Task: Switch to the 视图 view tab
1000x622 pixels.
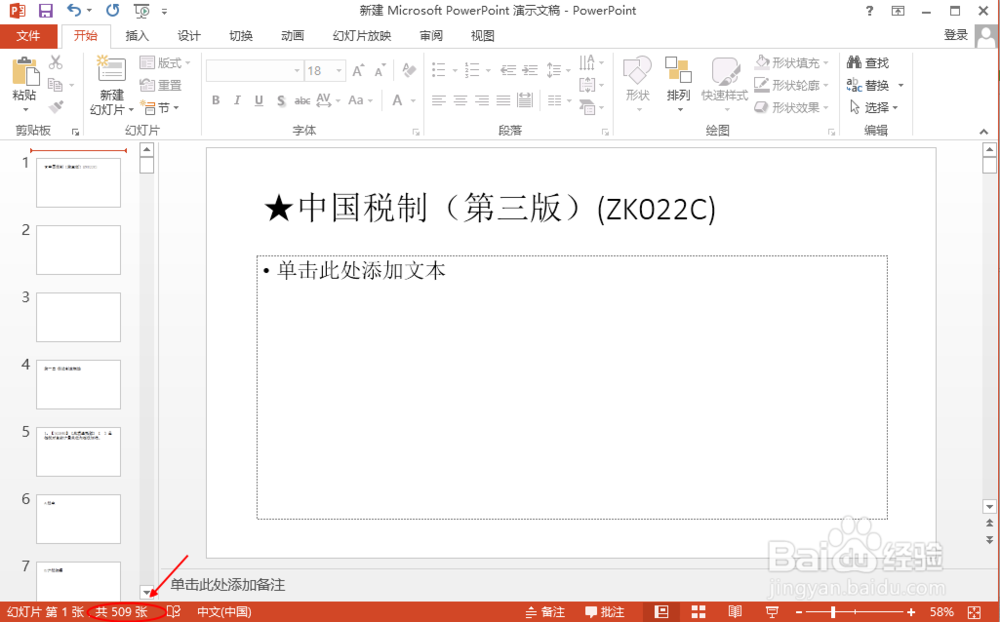Action: point(483,36)
